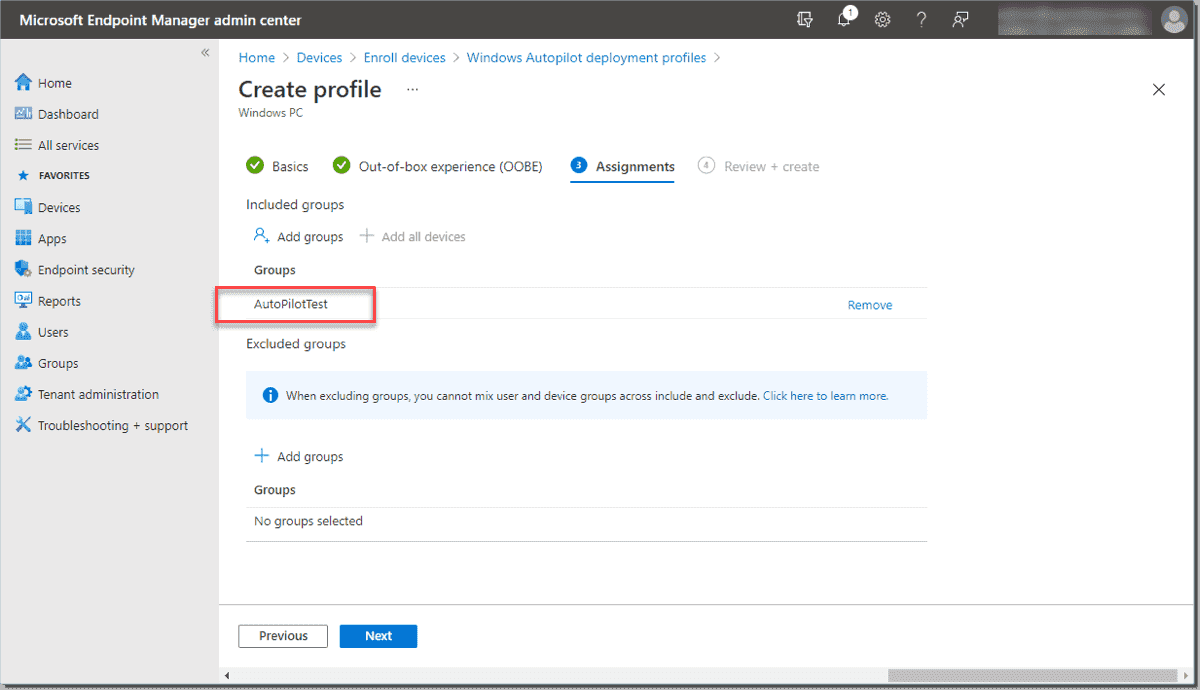
Task: Switch to the Basics tab
Action: coord(289,166)
